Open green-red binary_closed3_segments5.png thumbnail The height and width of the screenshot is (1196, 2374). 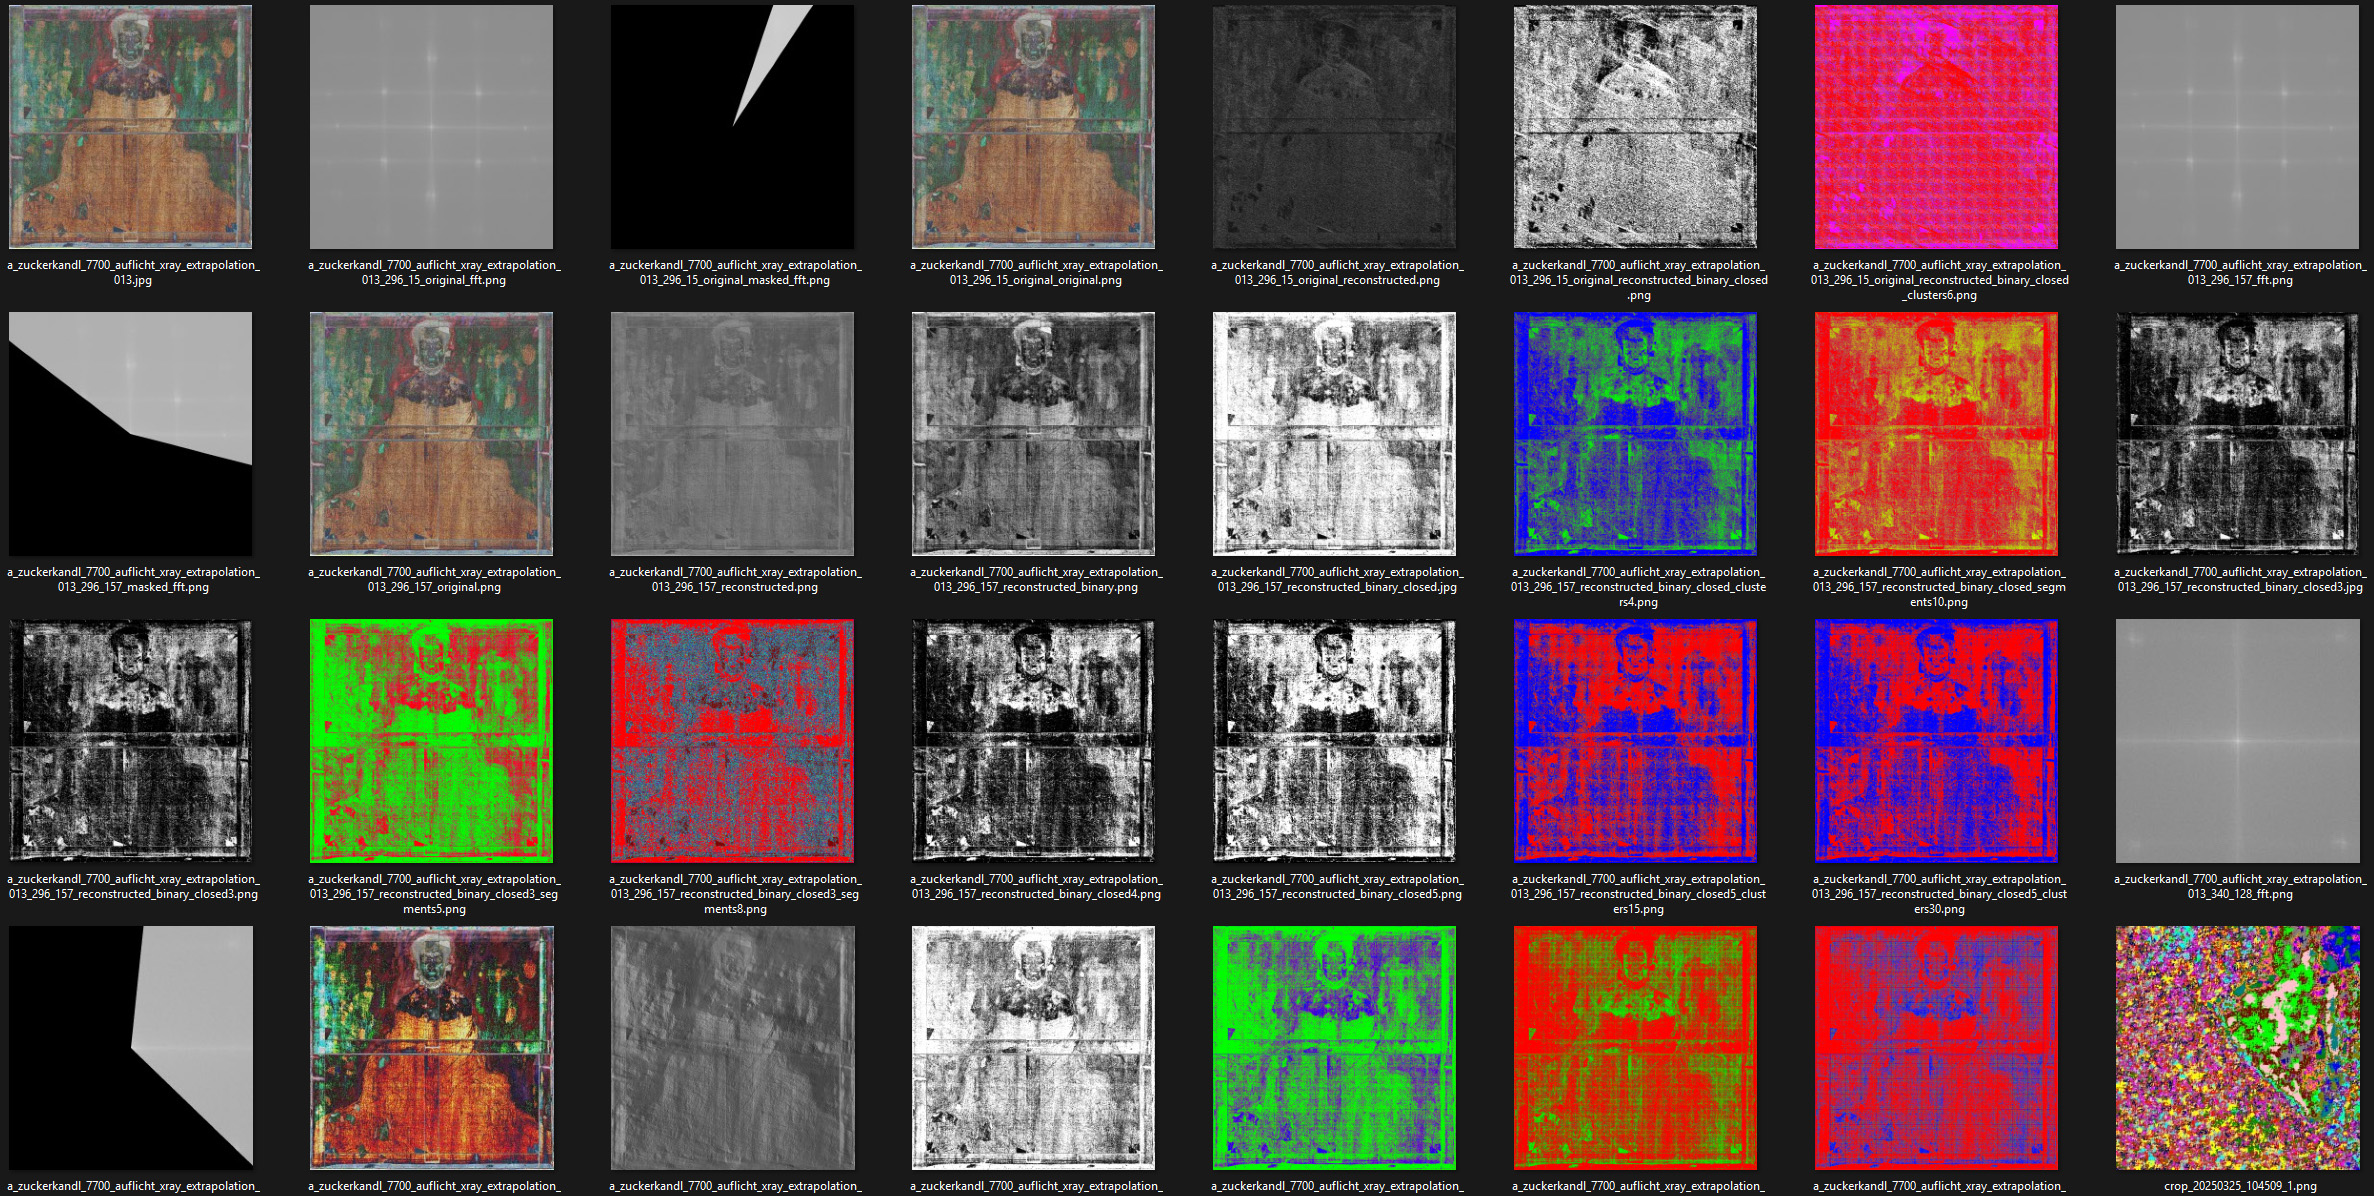[x=431, y=741]
